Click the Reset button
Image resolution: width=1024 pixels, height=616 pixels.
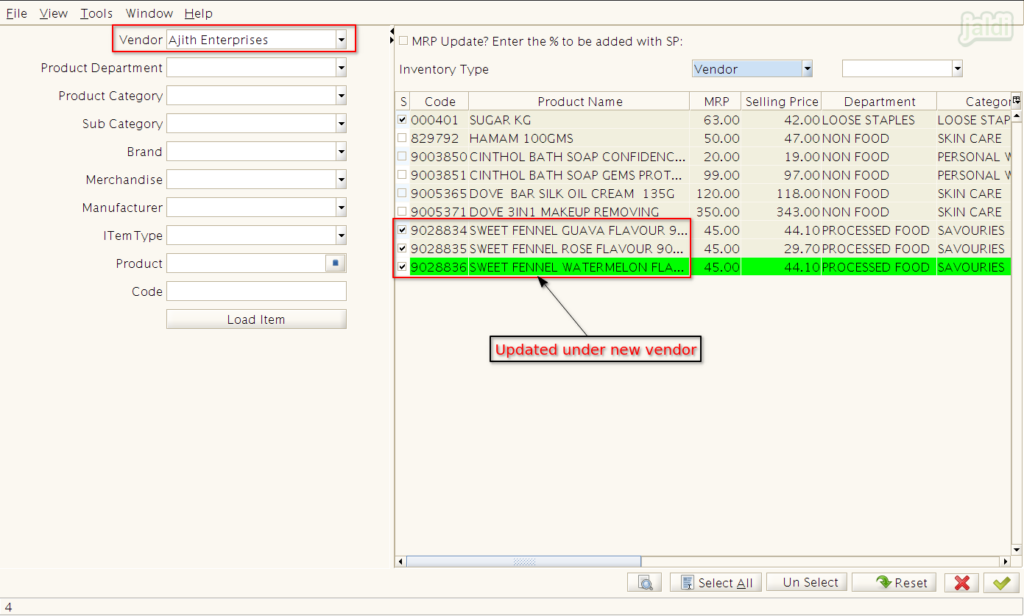coord(894,583)
